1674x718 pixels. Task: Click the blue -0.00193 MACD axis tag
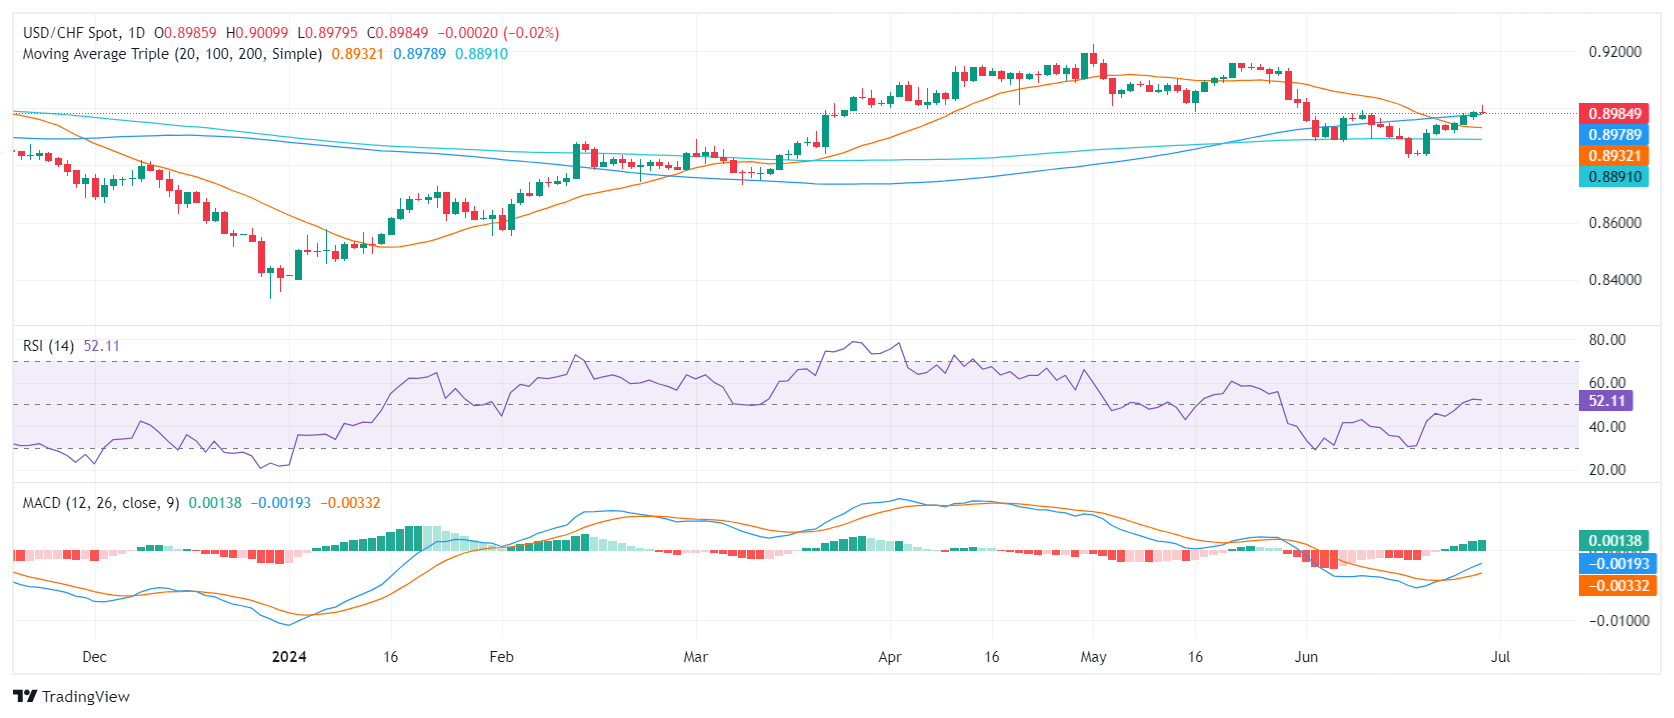[x=1614, y=564]
